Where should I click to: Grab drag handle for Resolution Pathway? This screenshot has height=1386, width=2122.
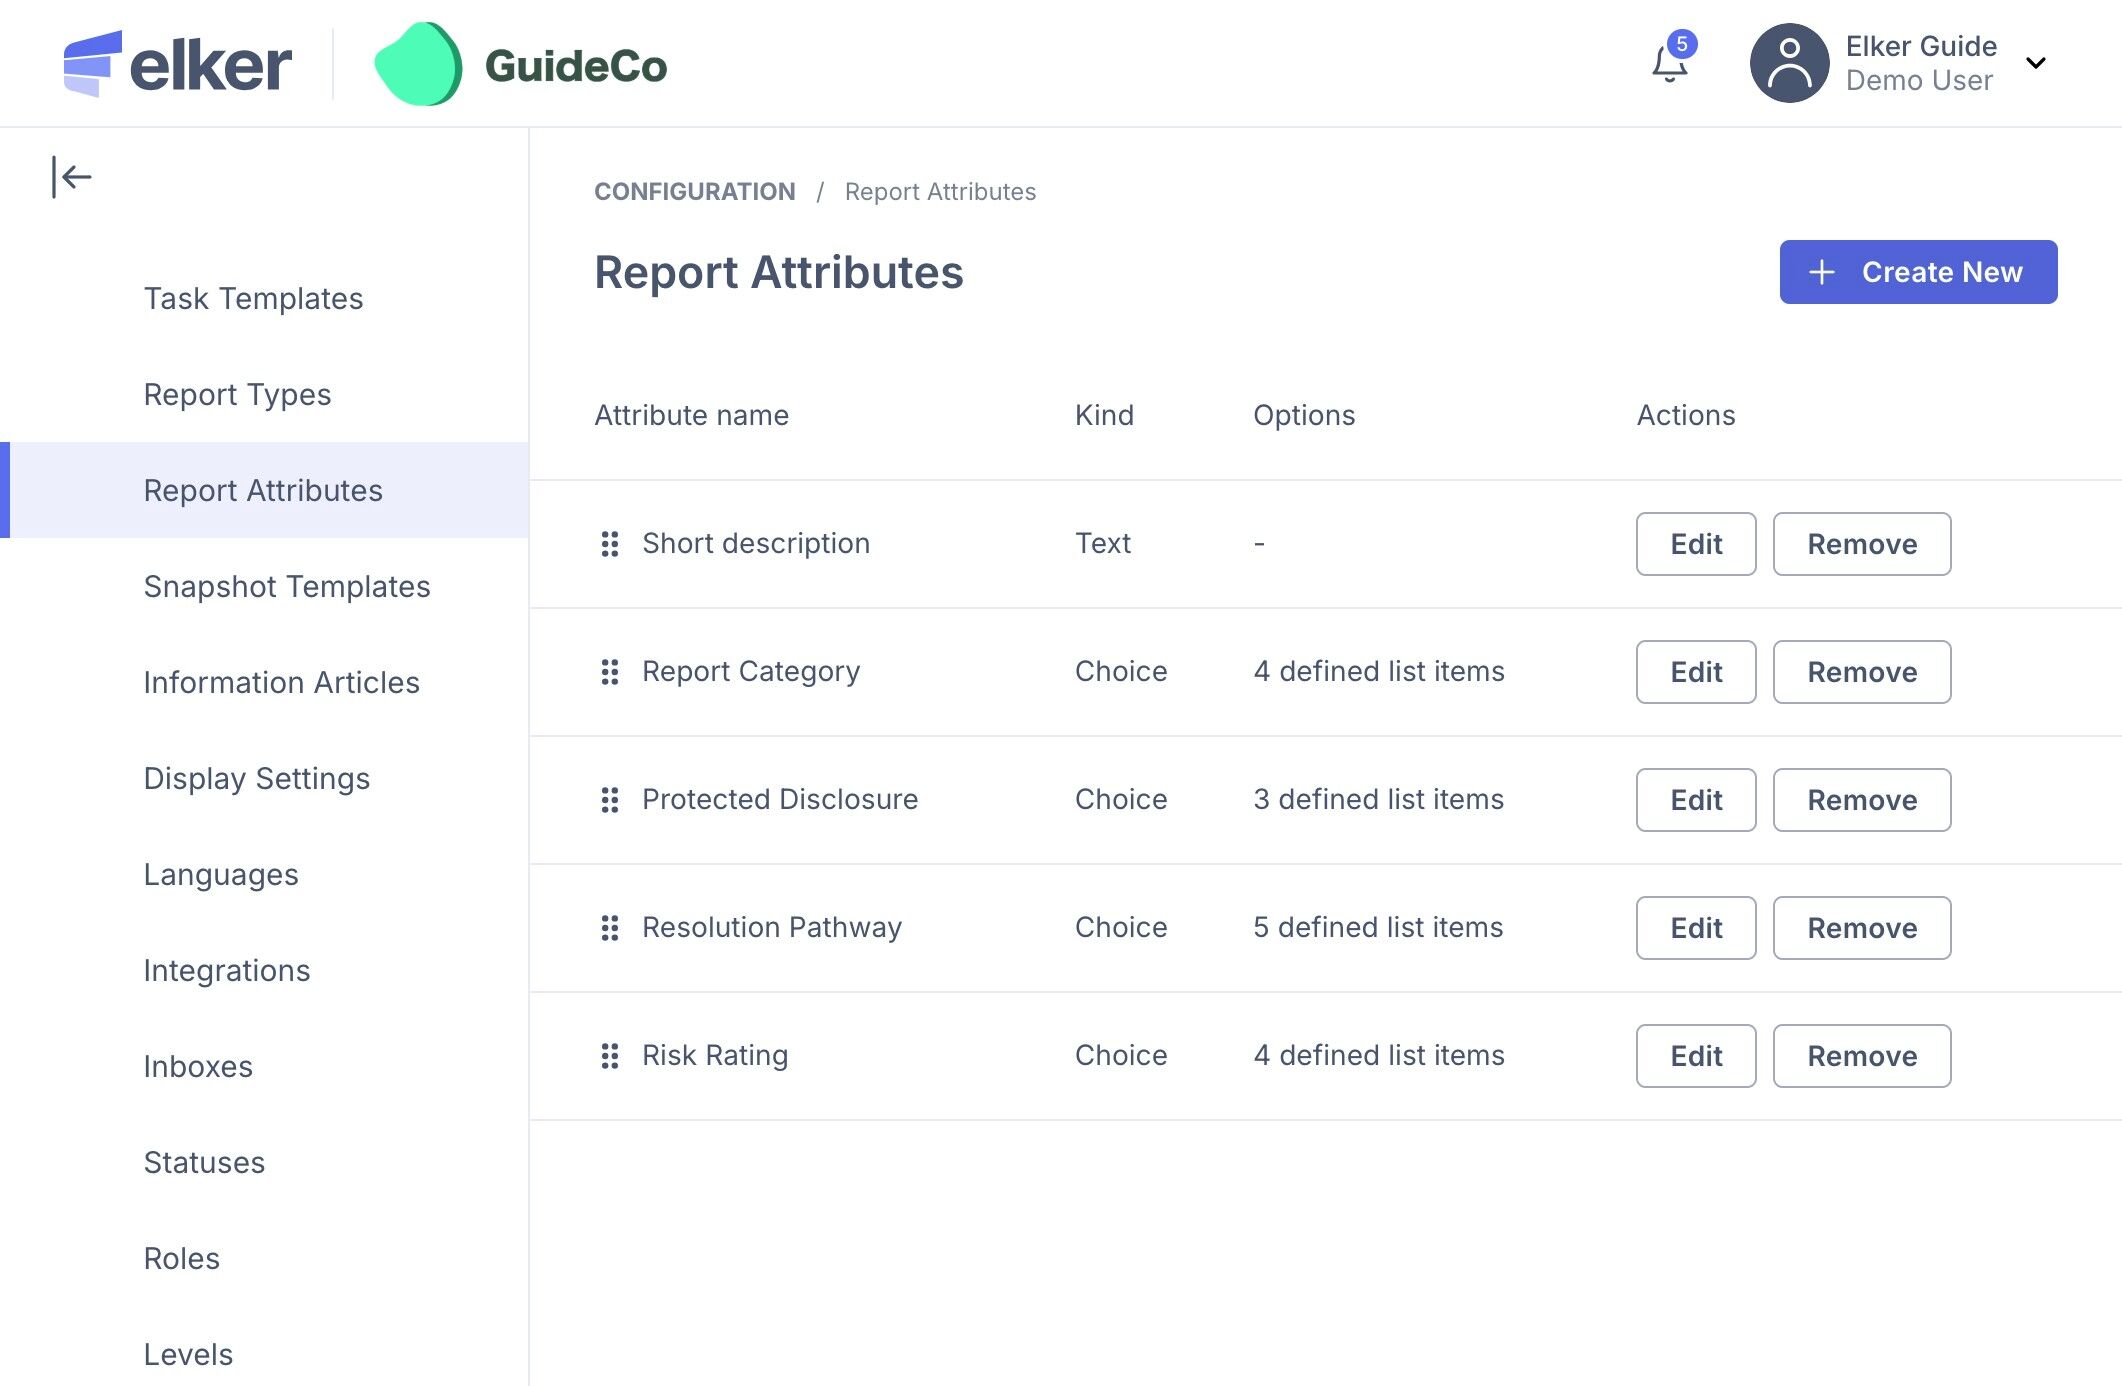[x=609, y=928]
